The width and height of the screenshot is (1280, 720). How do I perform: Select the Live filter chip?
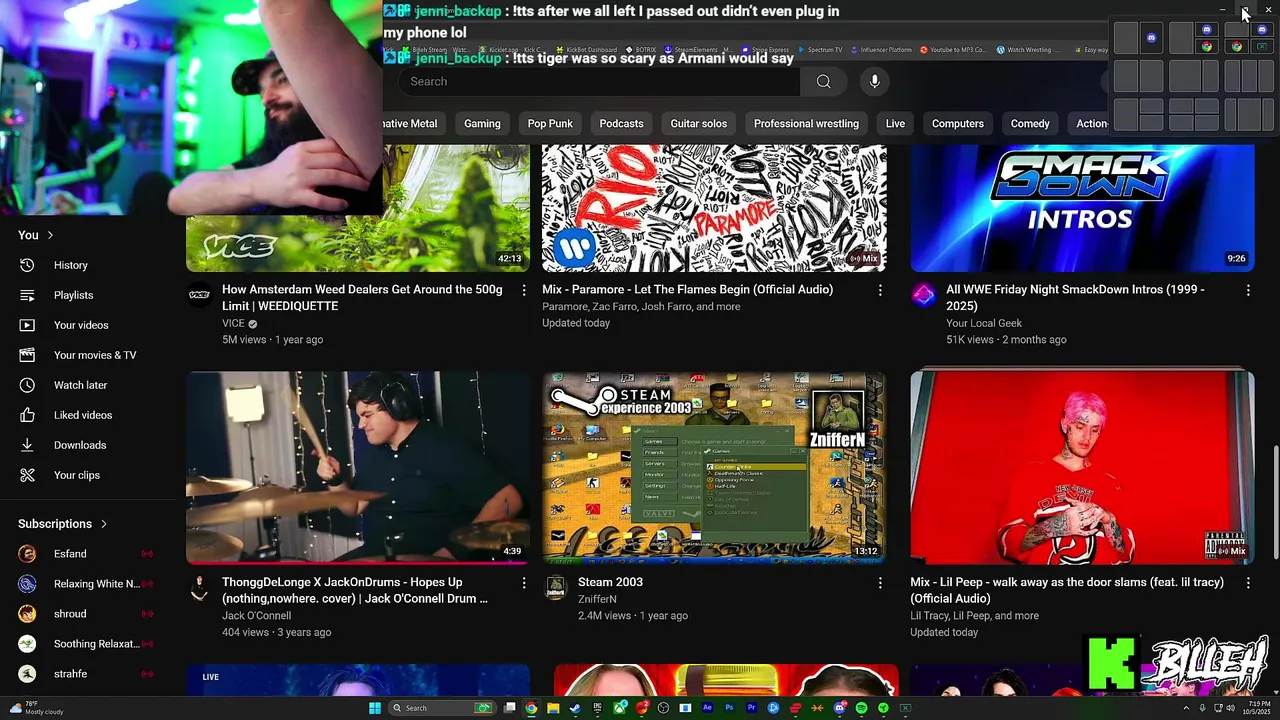point(895,123)
